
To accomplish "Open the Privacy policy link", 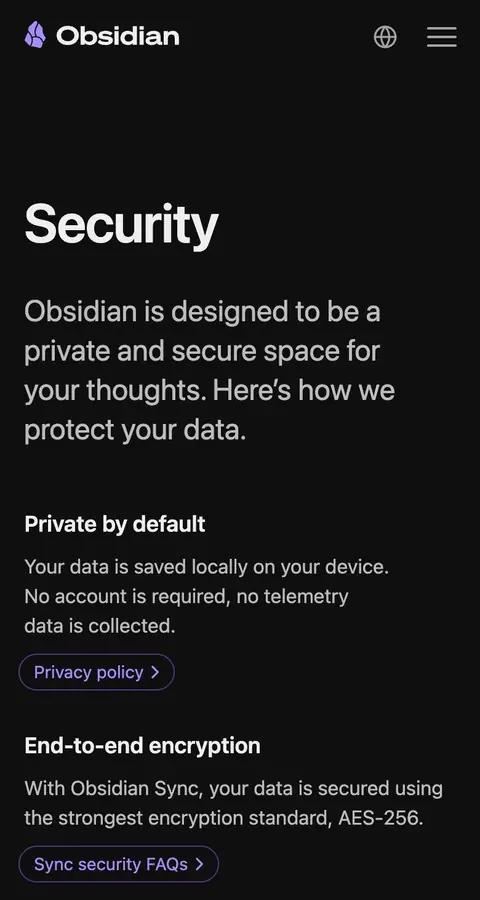I will click(x=96, y=672).
